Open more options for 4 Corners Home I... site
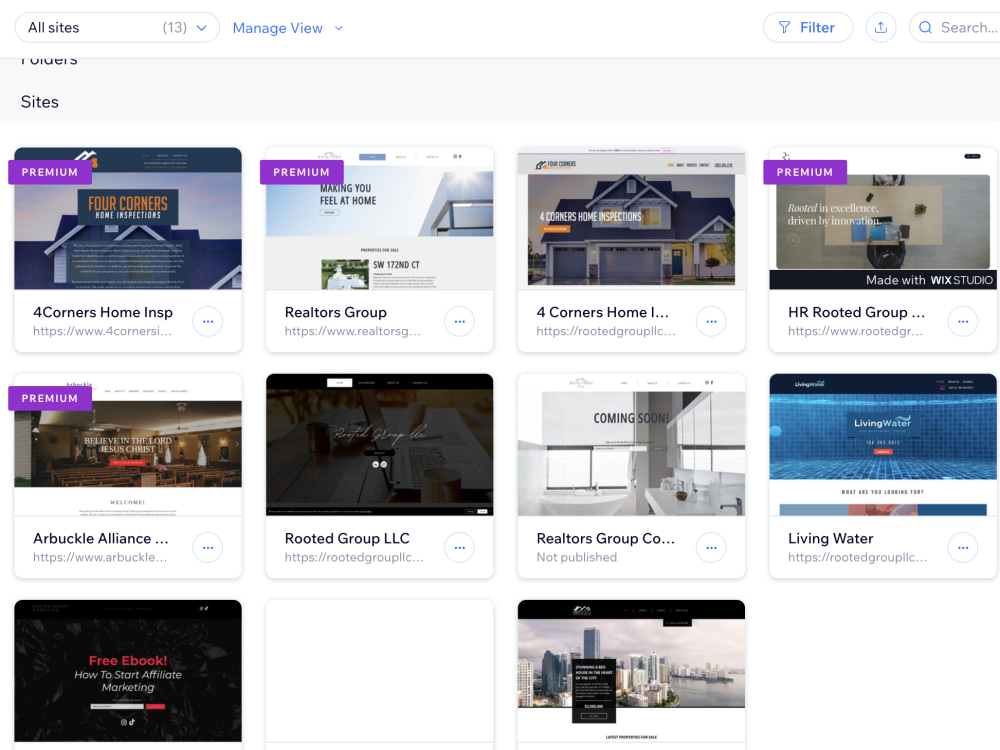 (711, 321)
